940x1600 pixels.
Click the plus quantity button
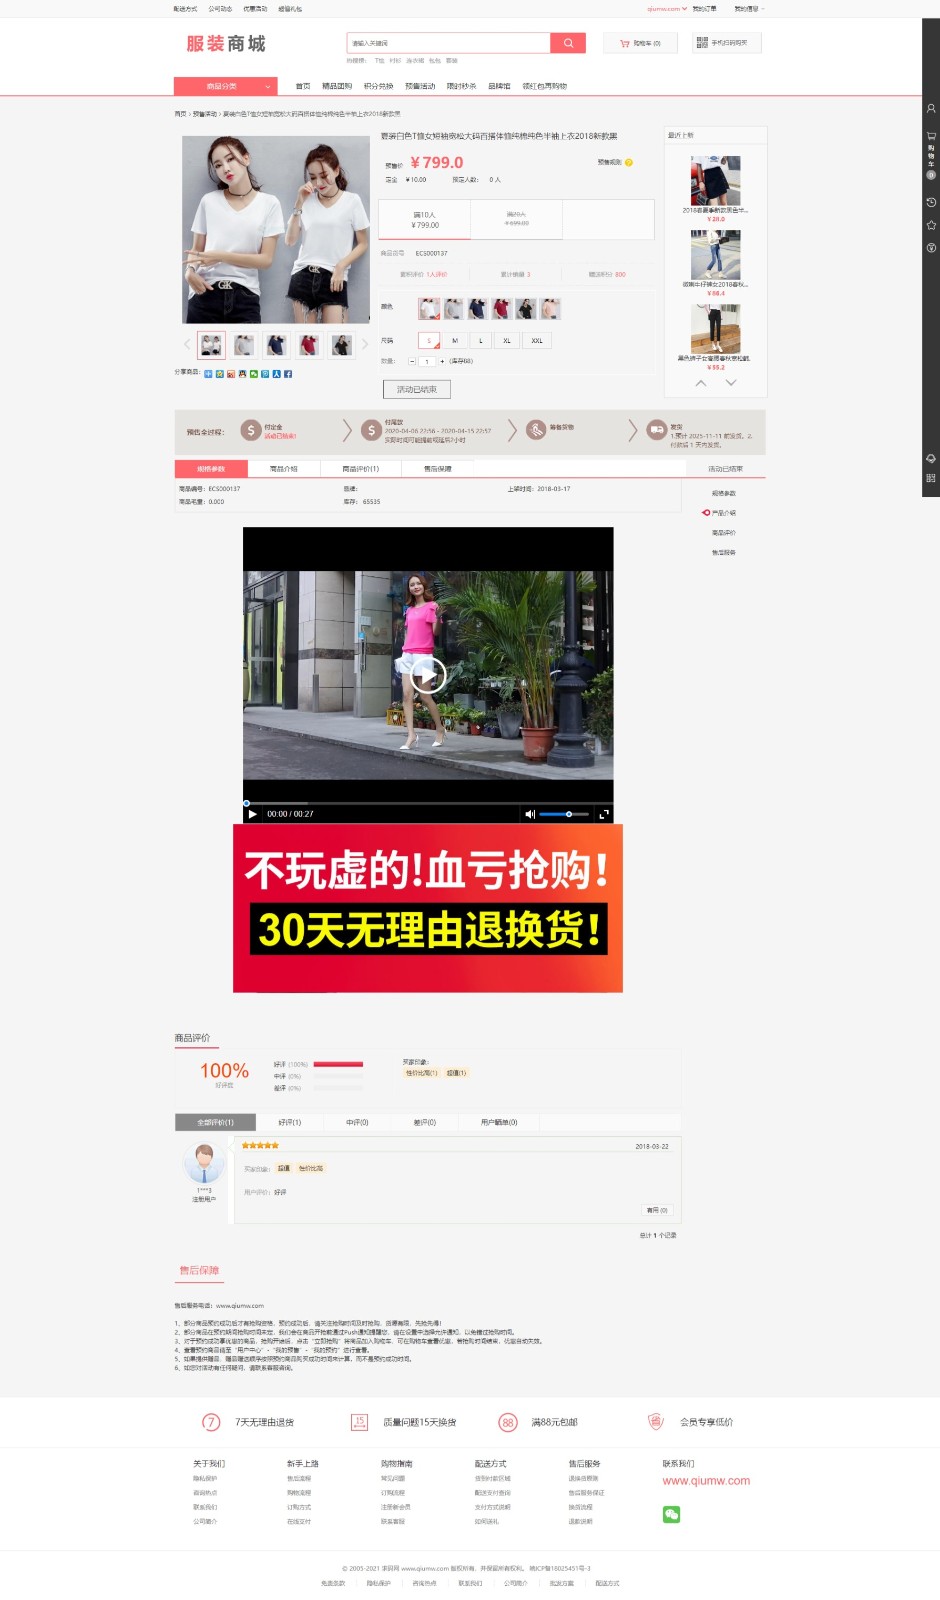(x=442, y=361)
